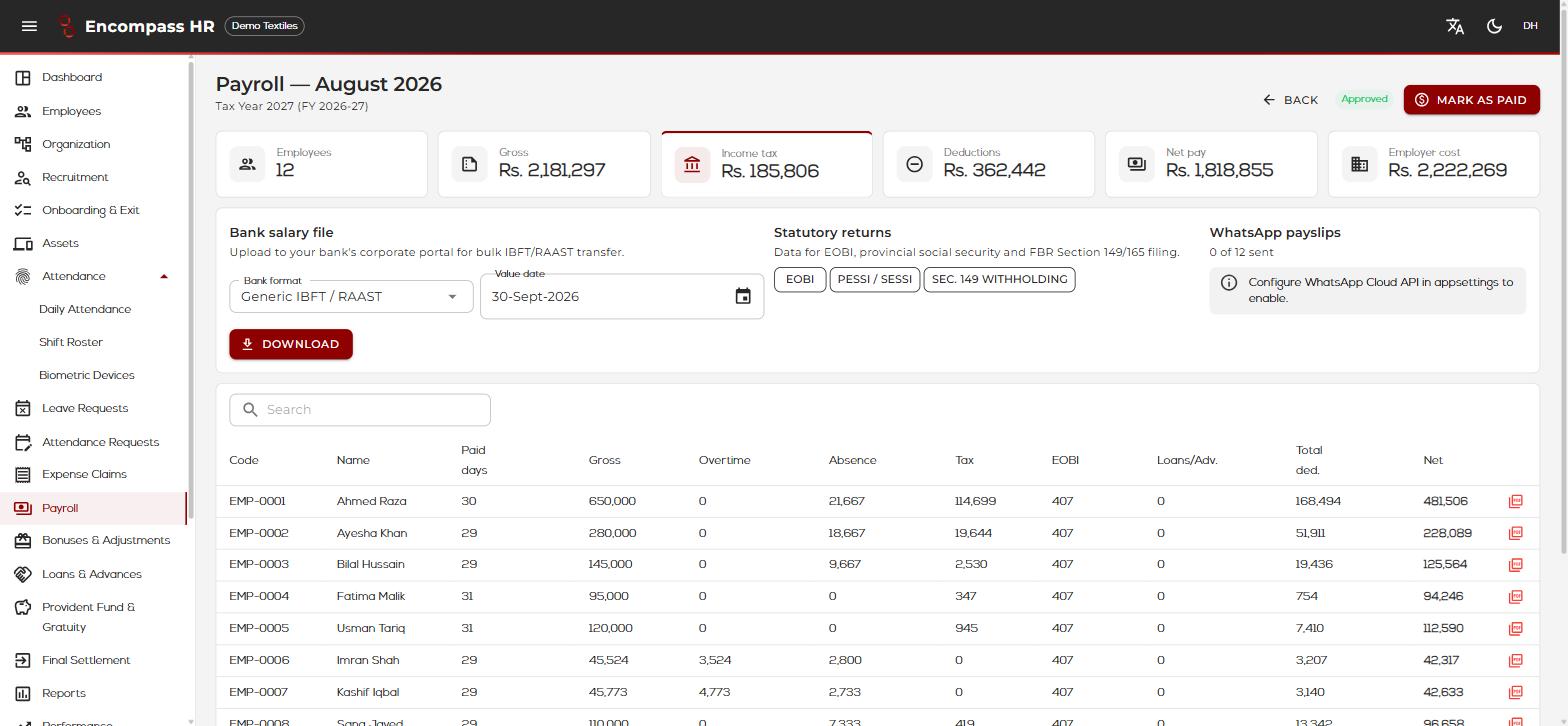Open the Demo Textiles company selector
This screenshot has height=726, width=1568.
pos(265,26)
